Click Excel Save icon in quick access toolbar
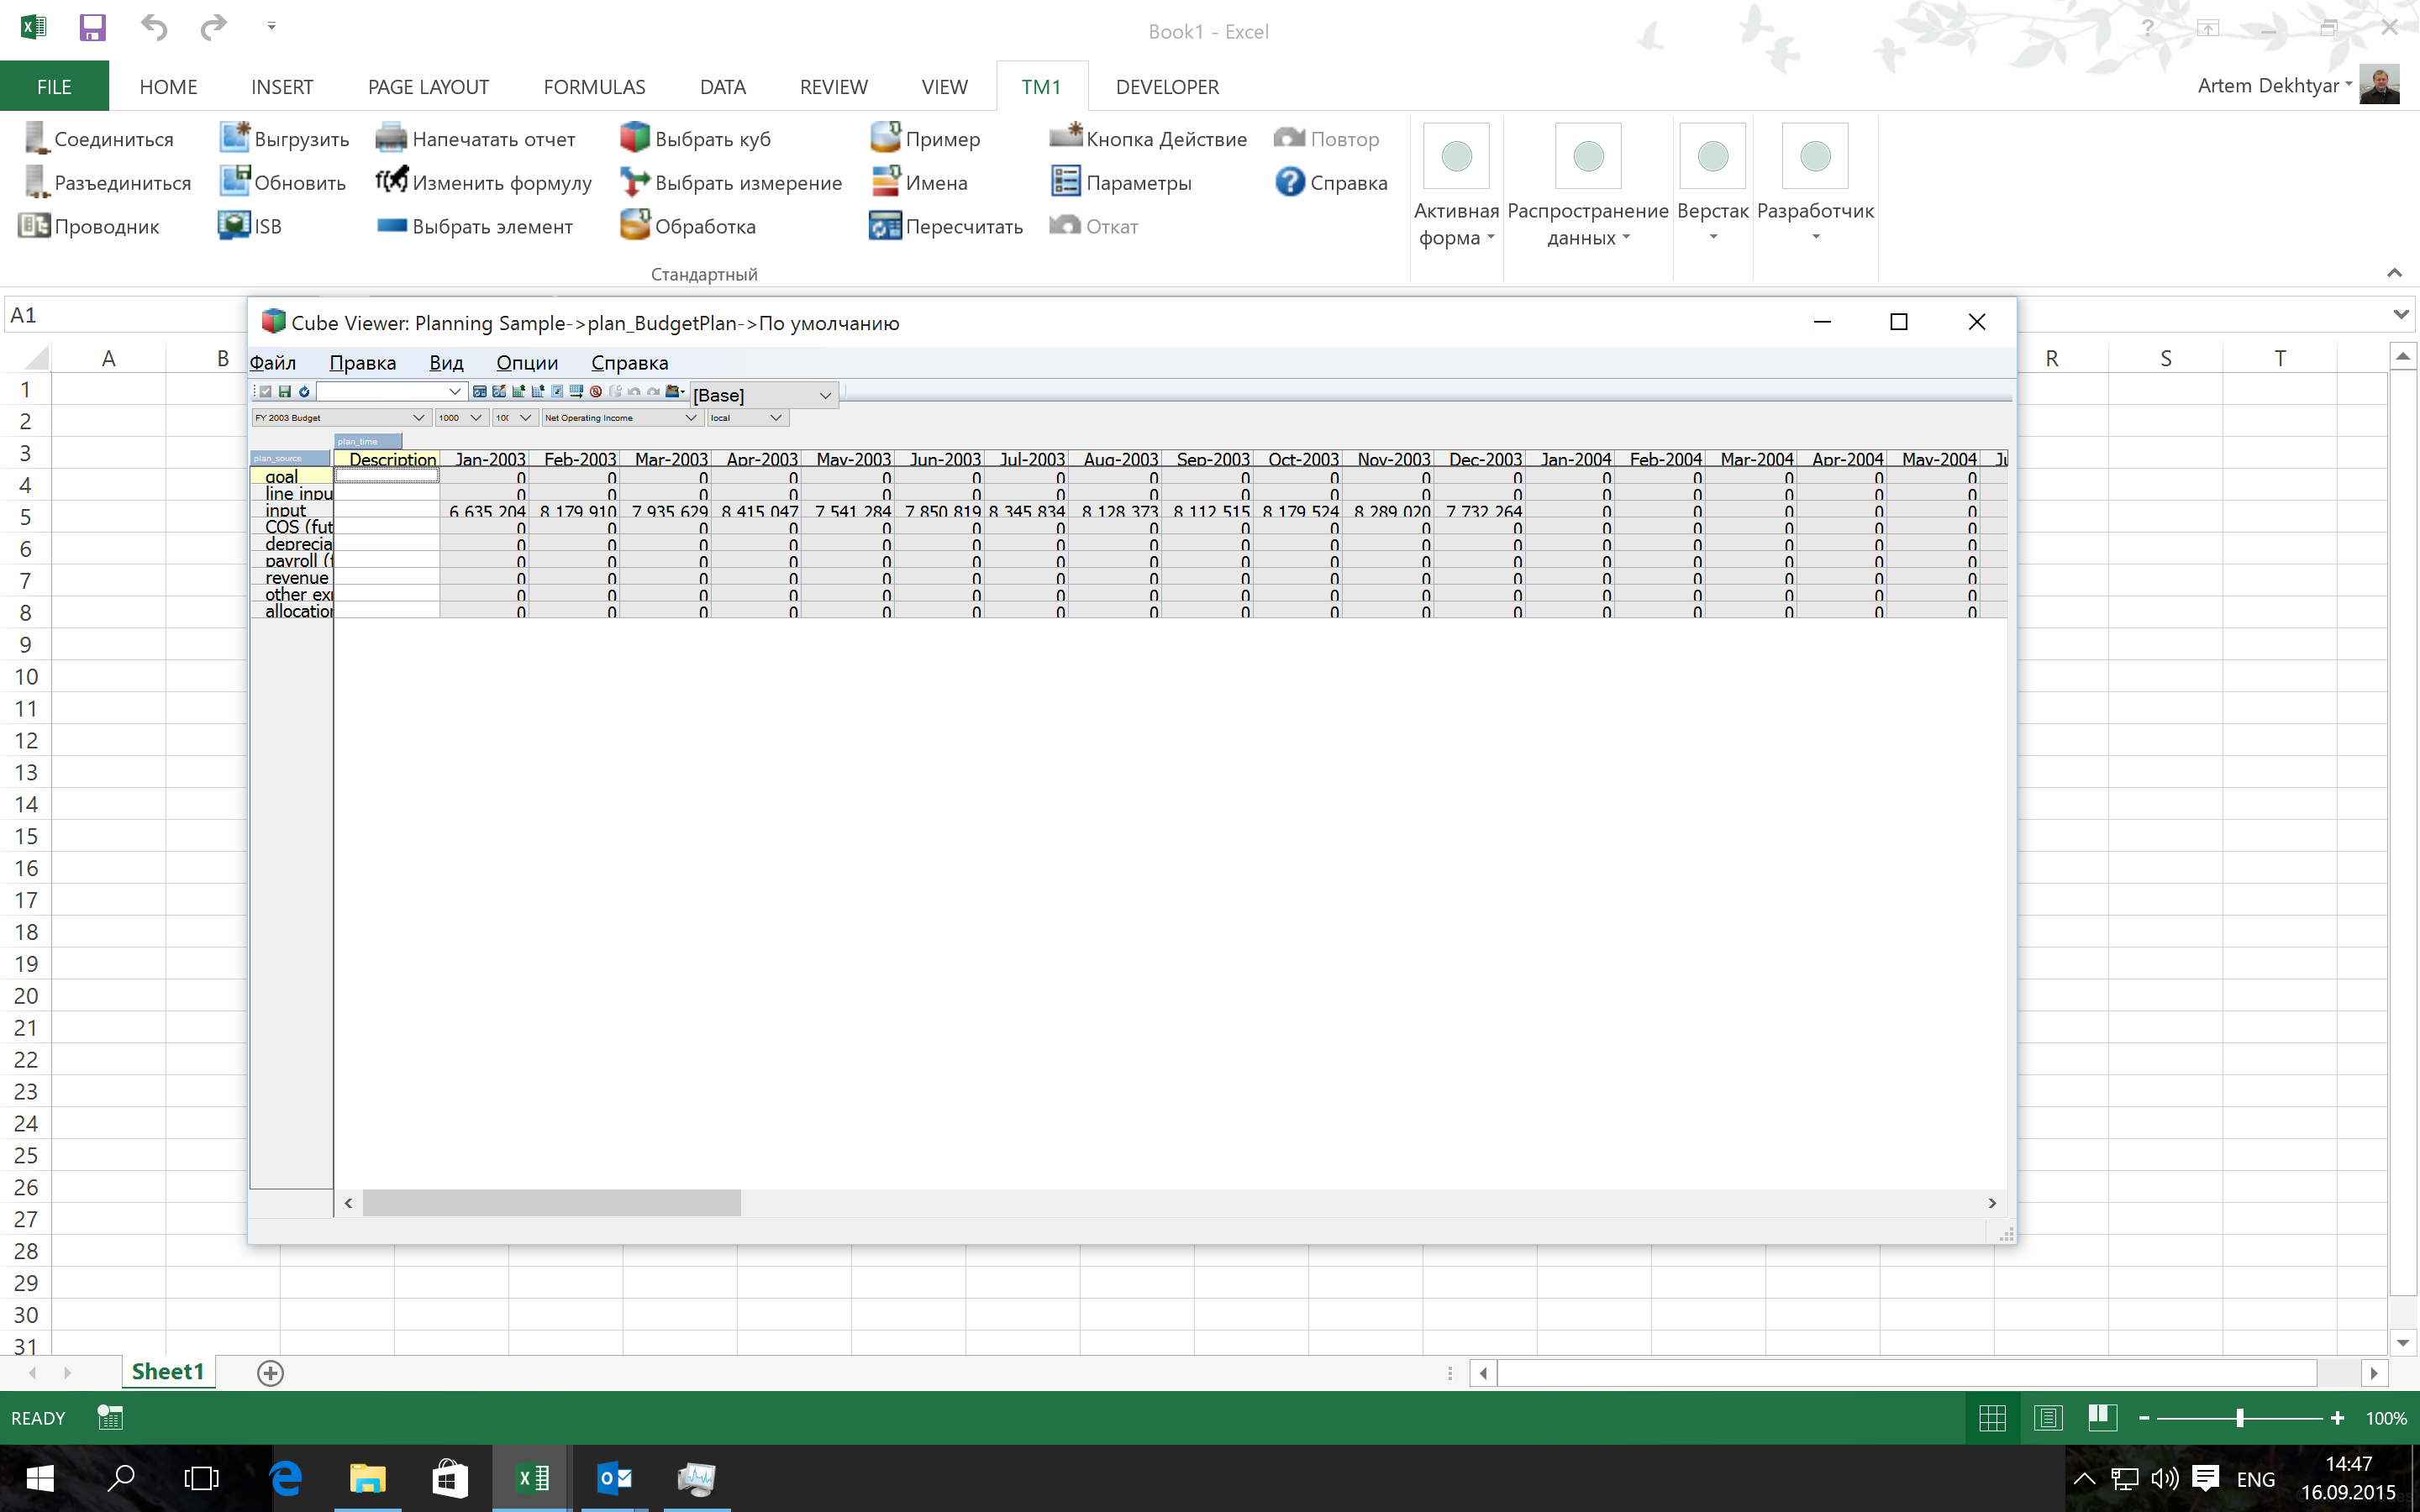Image resolution: width=2420 pixels, height=1512 pixels. 92,27
